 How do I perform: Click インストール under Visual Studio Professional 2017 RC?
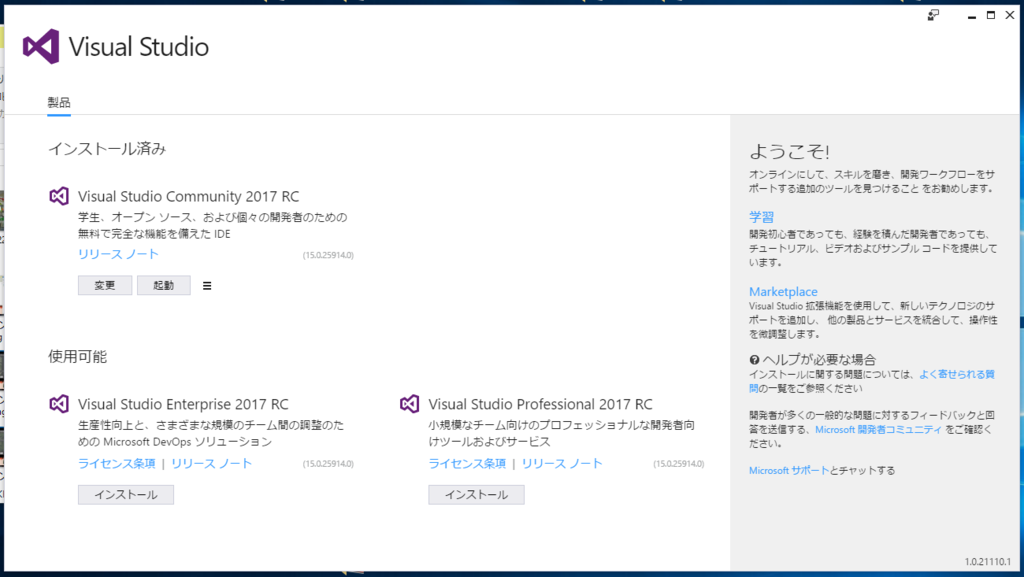click(x=476, y=494)
